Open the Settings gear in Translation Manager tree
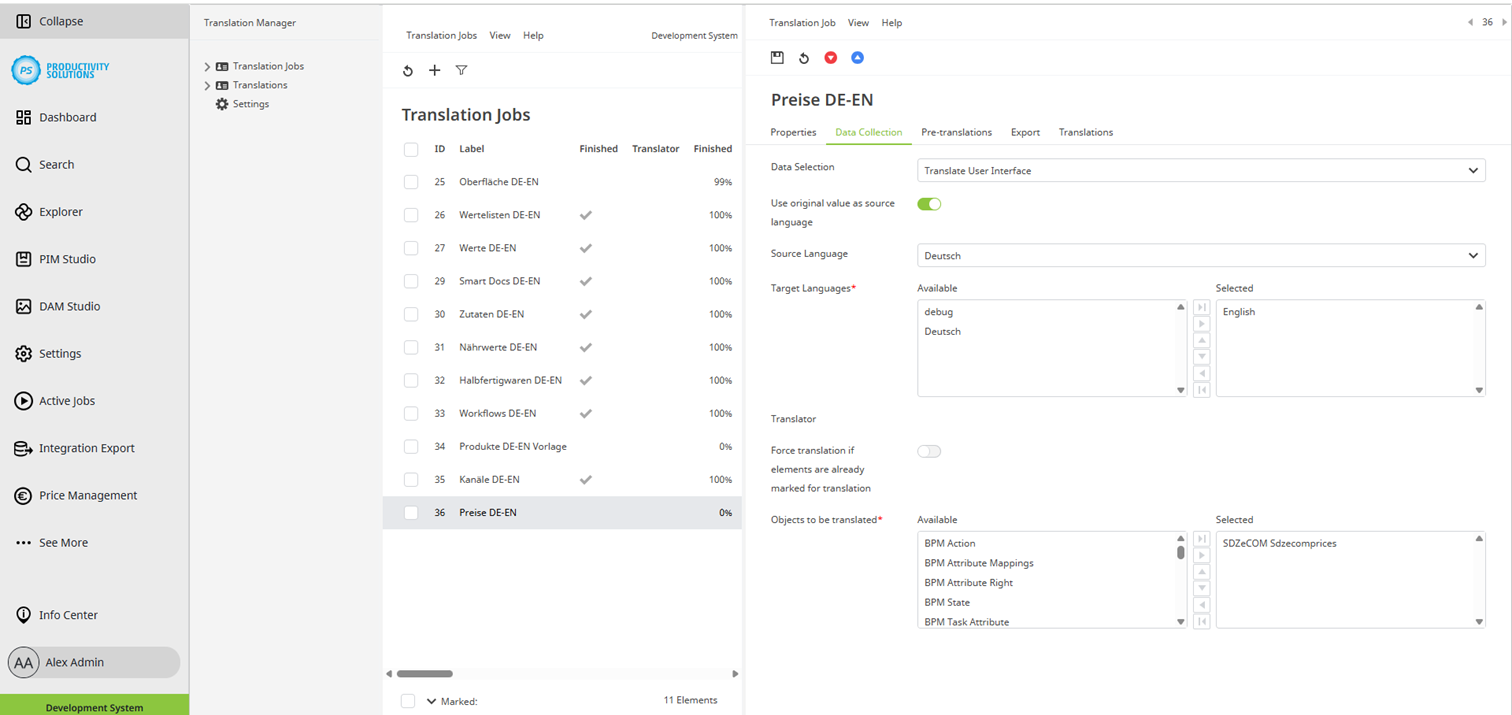Viewport: 1512px width, 715px height. [221, 103]
